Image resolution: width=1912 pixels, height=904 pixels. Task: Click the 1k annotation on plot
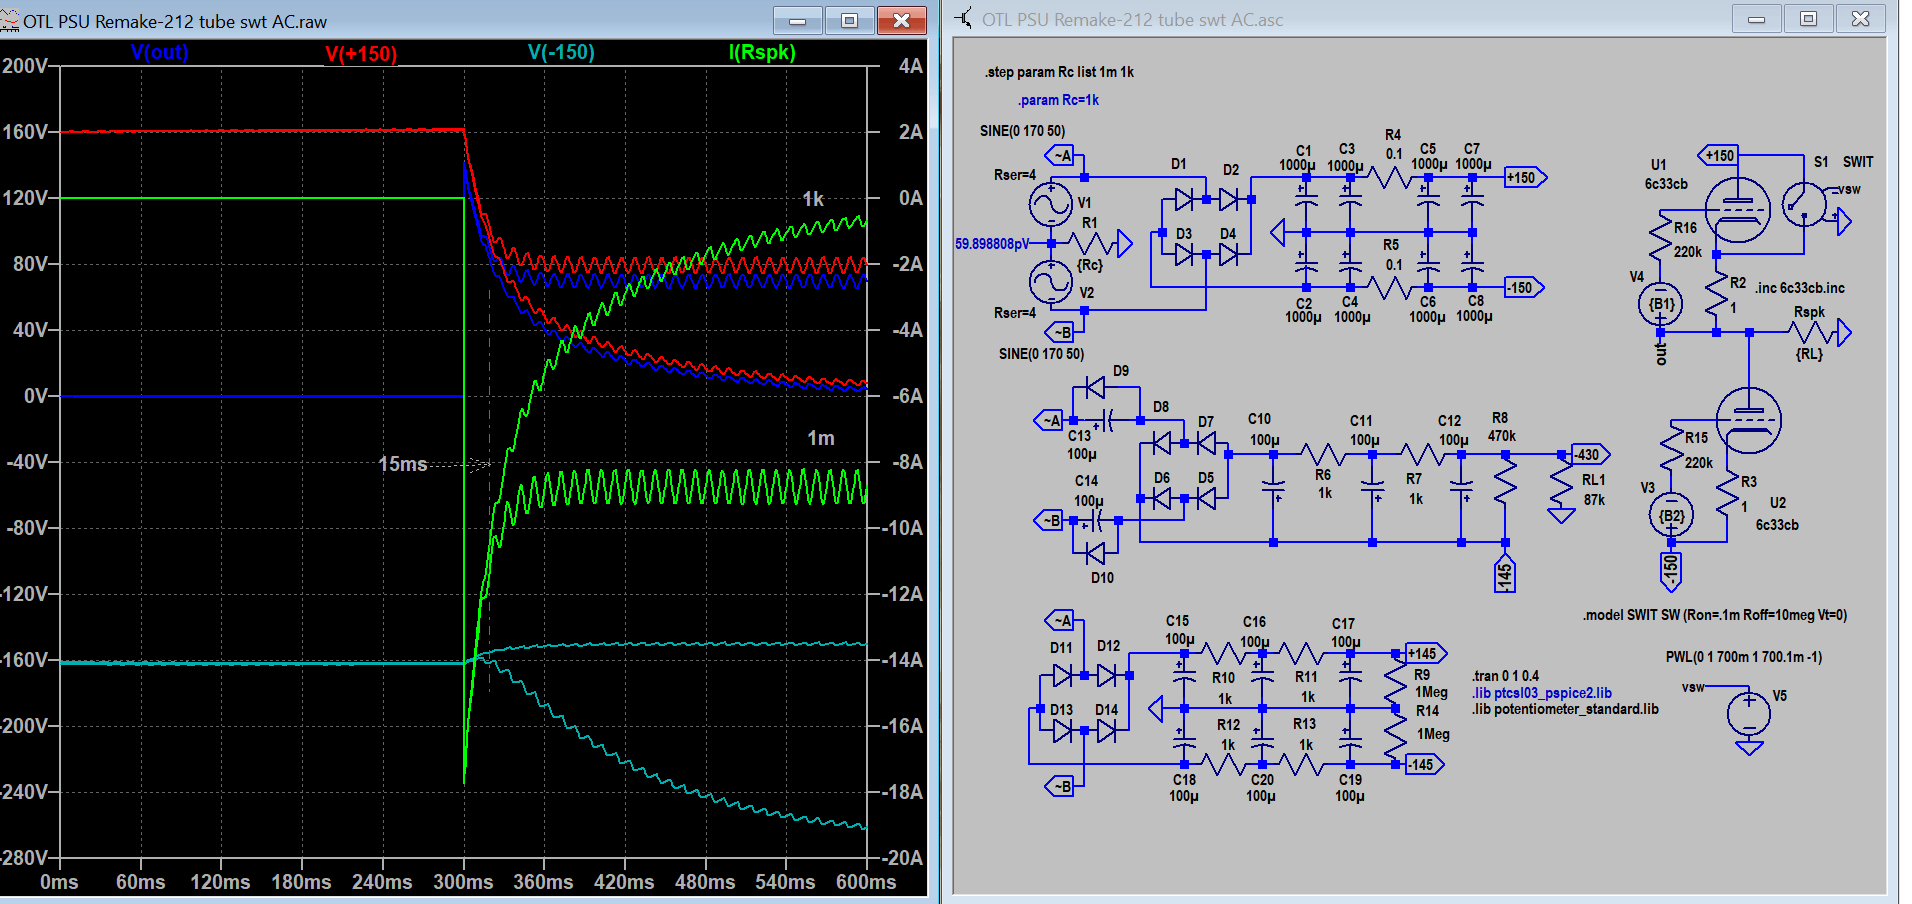point(813,199)
